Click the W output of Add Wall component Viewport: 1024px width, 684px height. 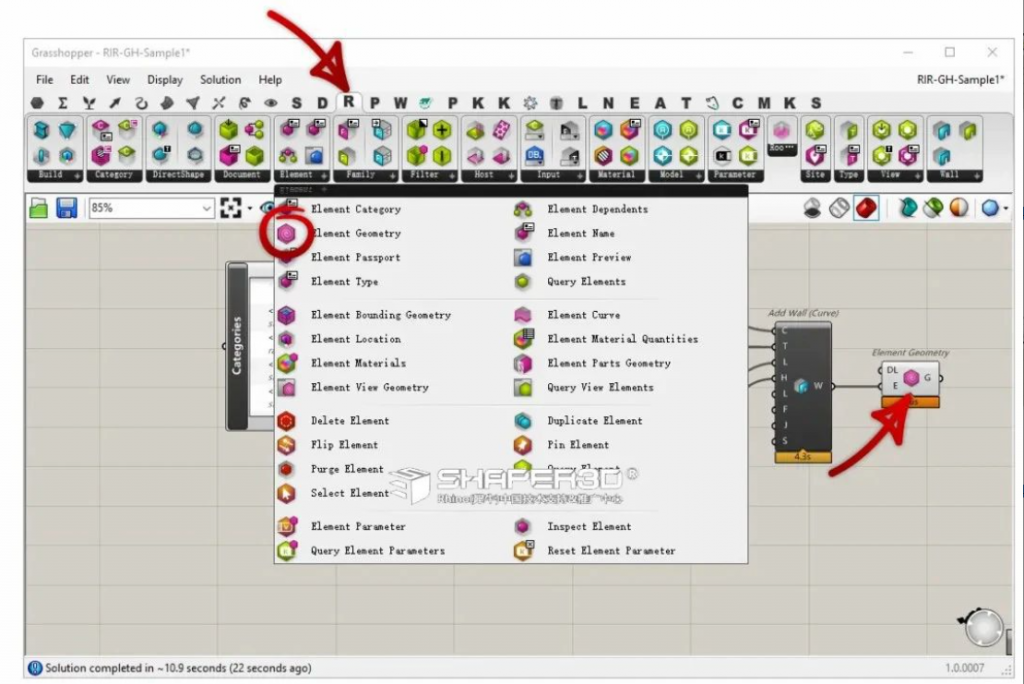[x=818, y=386]
